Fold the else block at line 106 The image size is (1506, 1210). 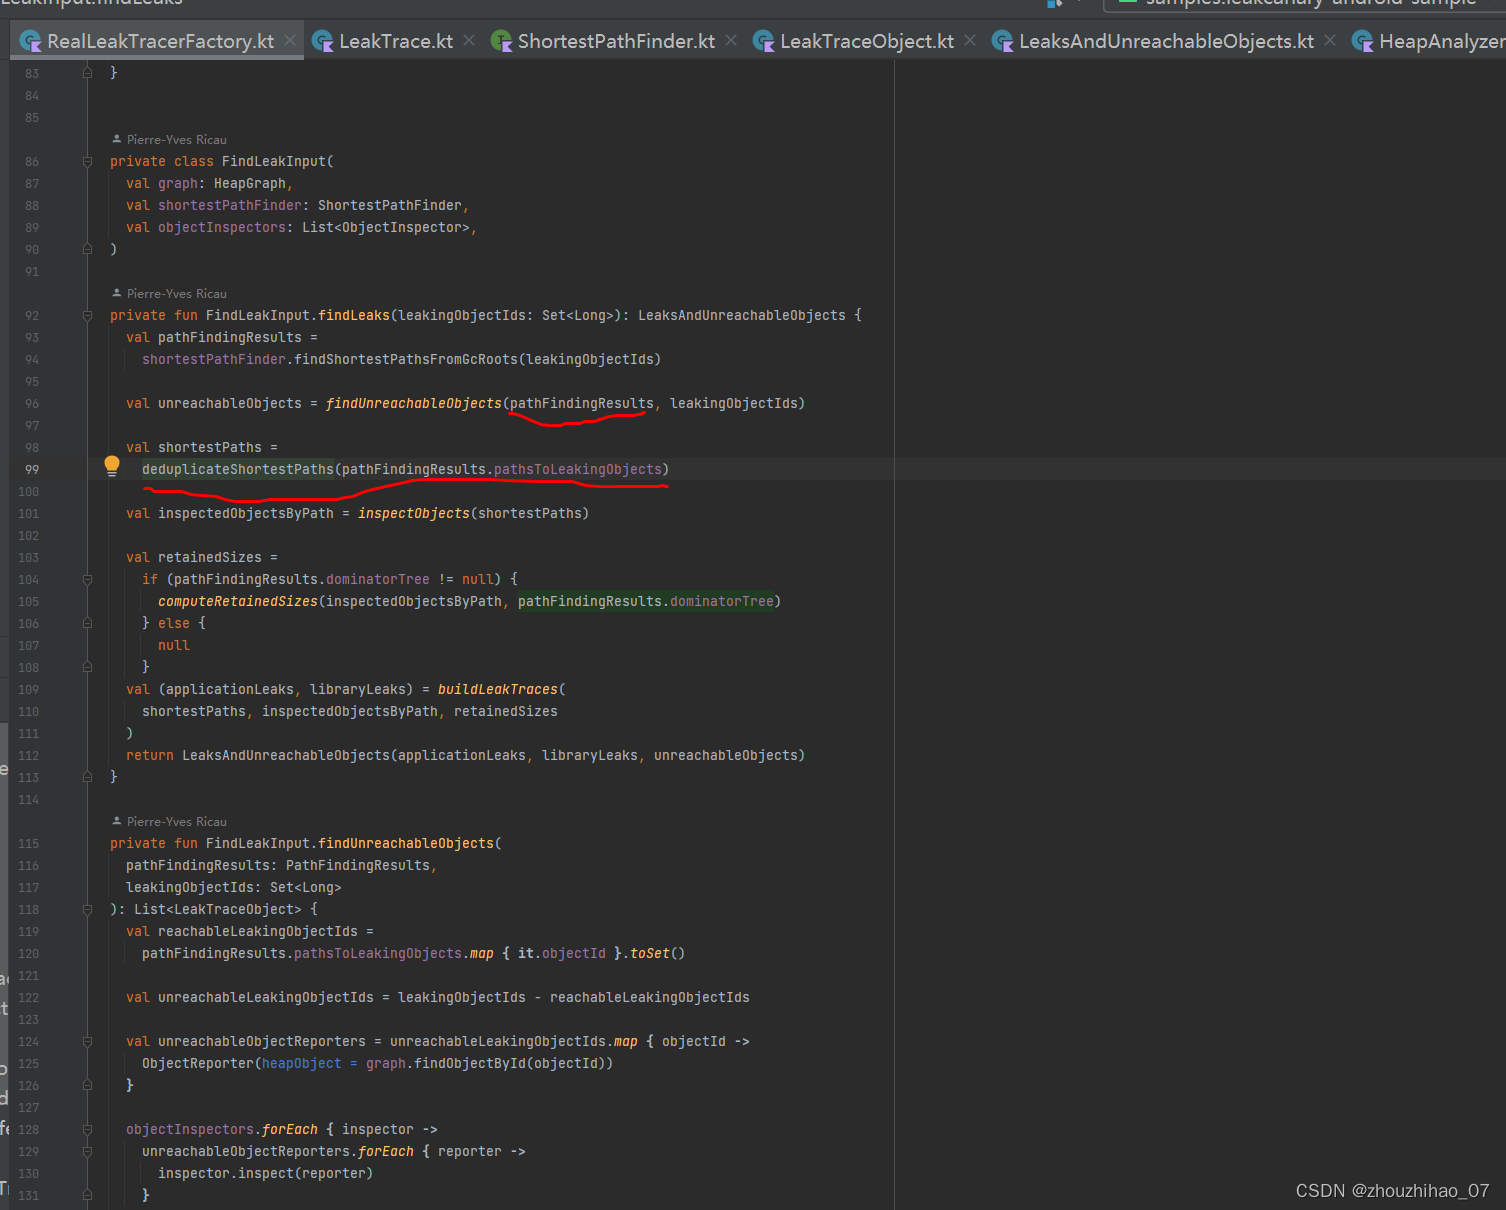(87, 623)
